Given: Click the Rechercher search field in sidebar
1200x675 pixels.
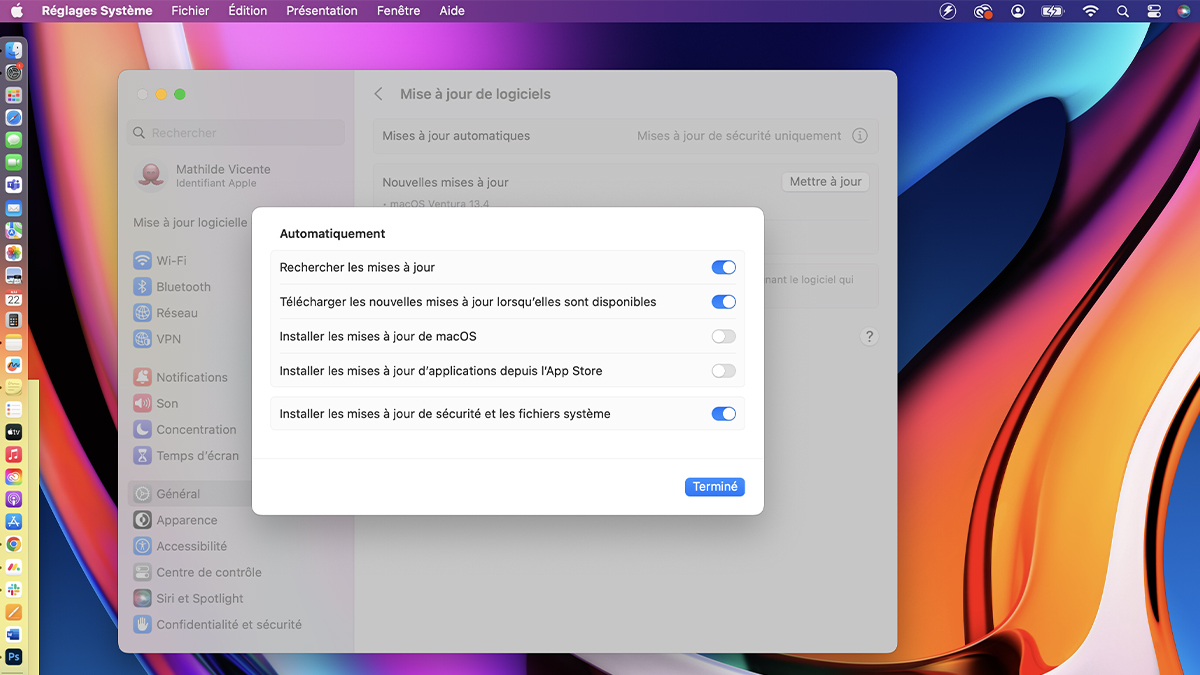Looking at the screenshot, I should pyautogui.click(x=237, y=133).
